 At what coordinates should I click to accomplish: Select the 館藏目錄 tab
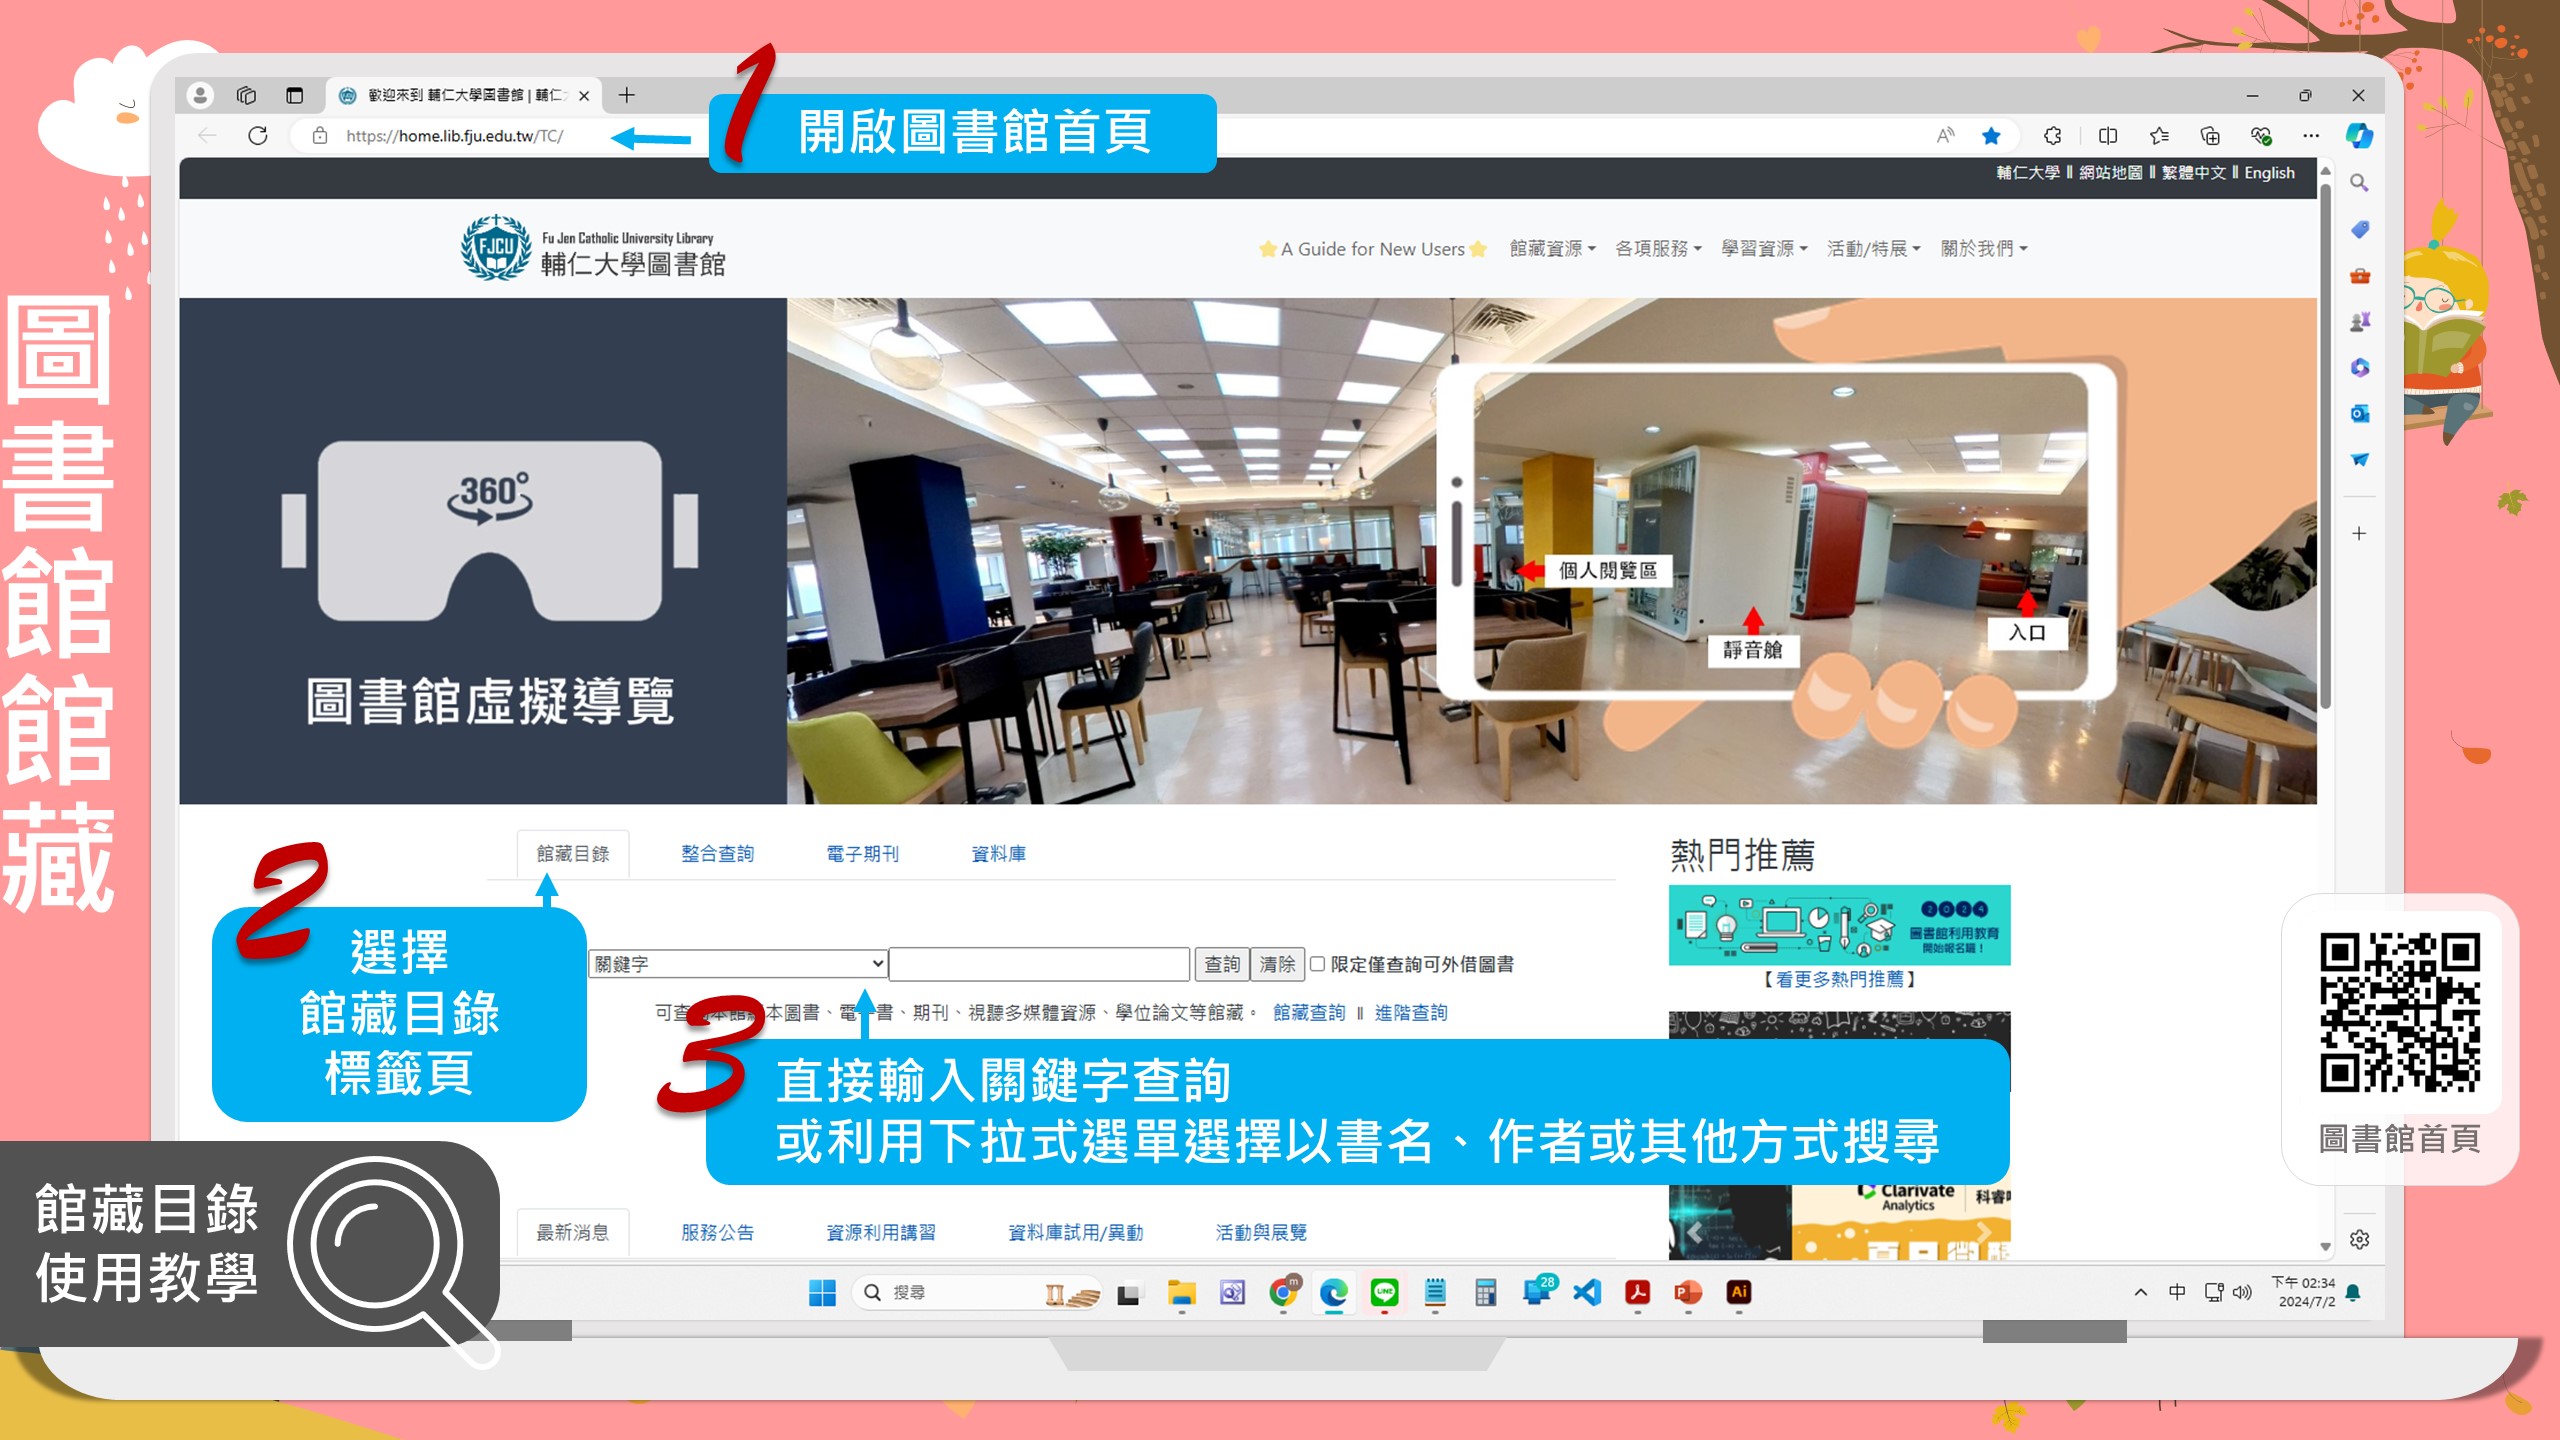point(570,853)
